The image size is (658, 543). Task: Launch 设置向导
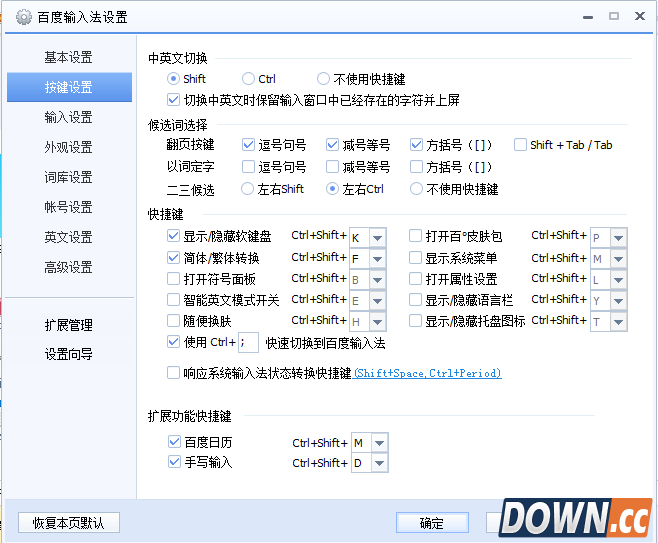pyautogui.click(x=68, y=354)
